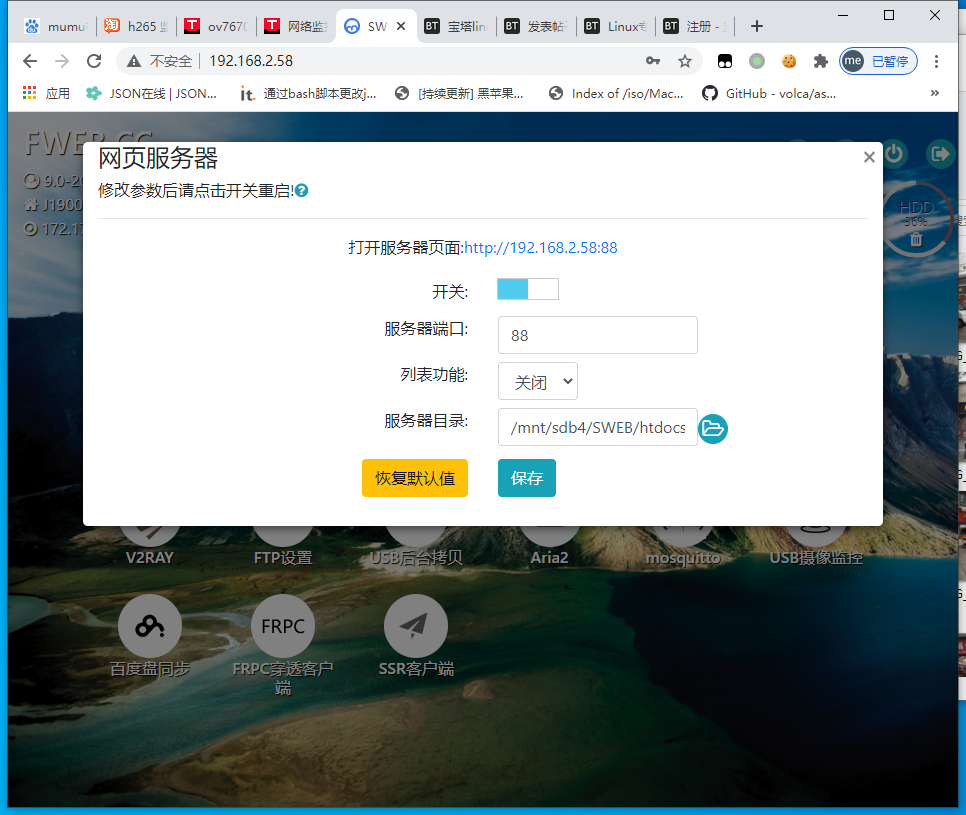
Task: Go back in browser history
Action: [30, 61]
